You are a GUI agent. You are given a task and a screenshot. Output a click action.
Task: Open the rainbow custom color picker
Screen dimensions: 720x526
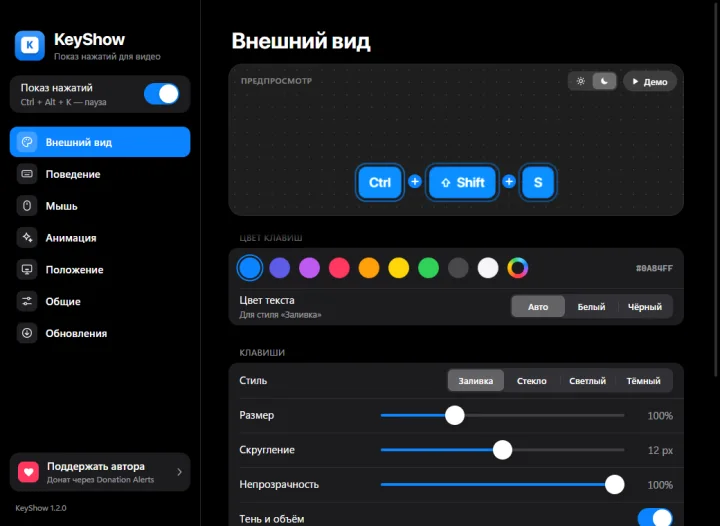click(x=518, y=268)
